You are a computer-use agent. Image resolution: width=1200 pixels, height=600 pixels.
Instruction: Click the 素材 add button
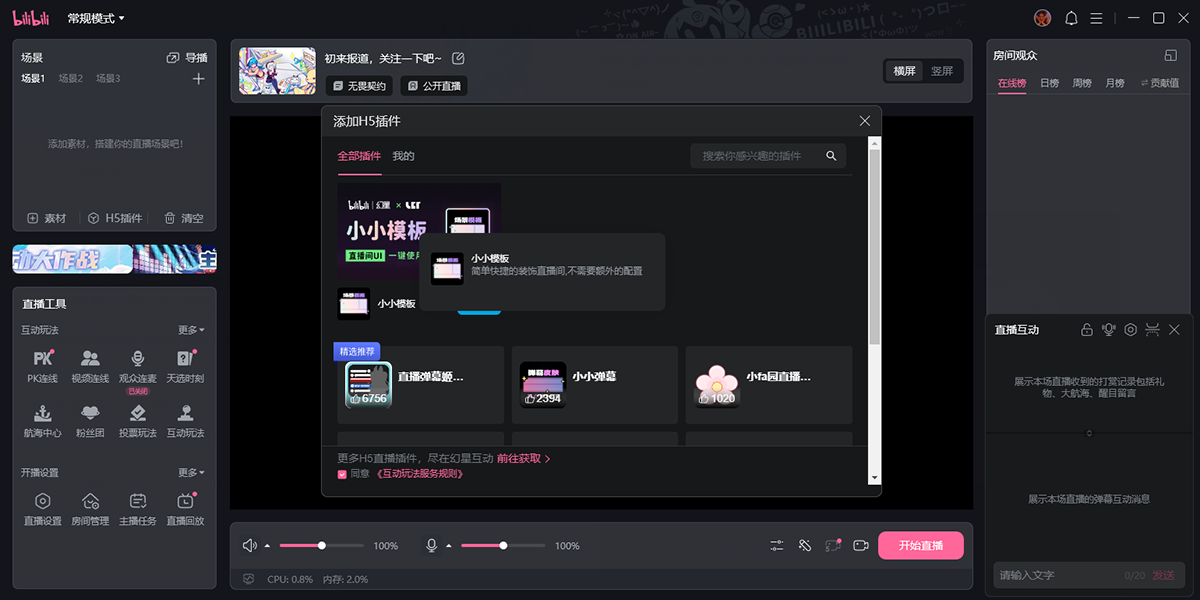point(47,218)
